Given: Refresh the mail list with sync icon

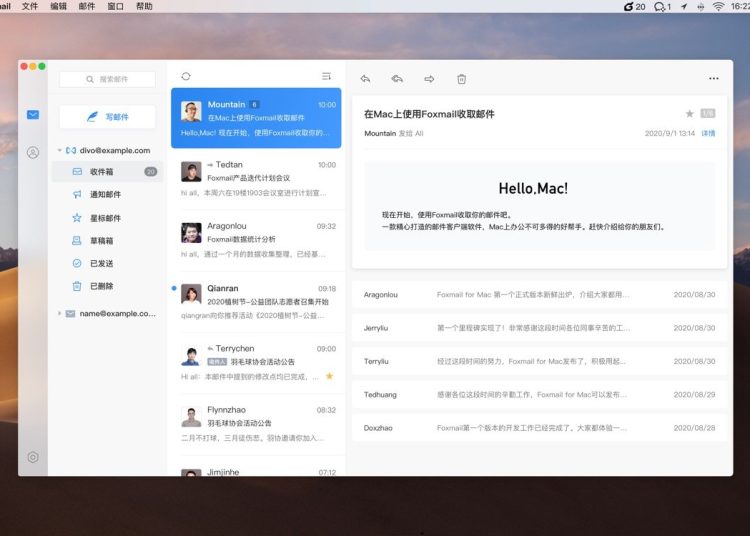Looking at the screenshot, I should [x=186, y=76].
